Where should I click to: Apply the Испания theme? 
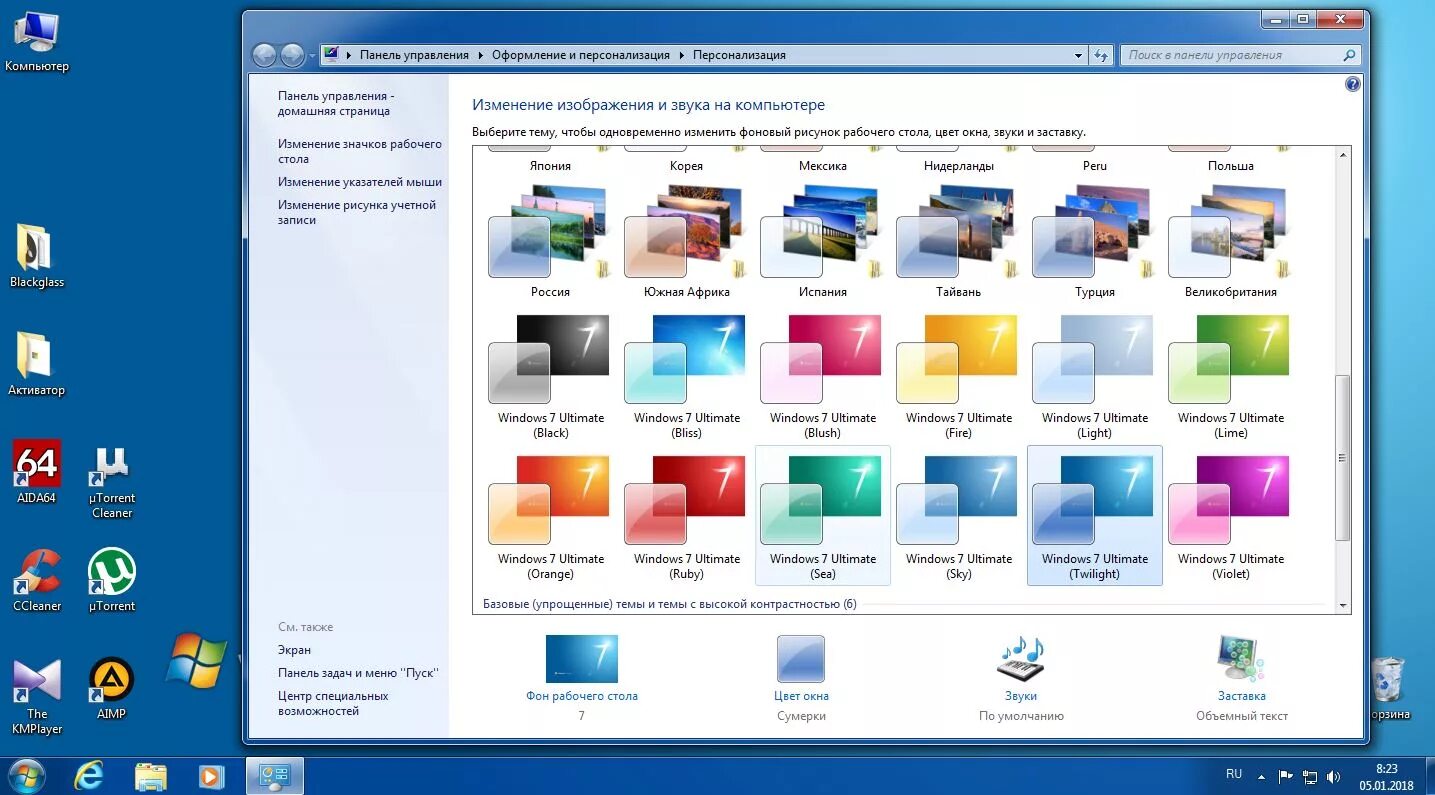click(823, 242)
